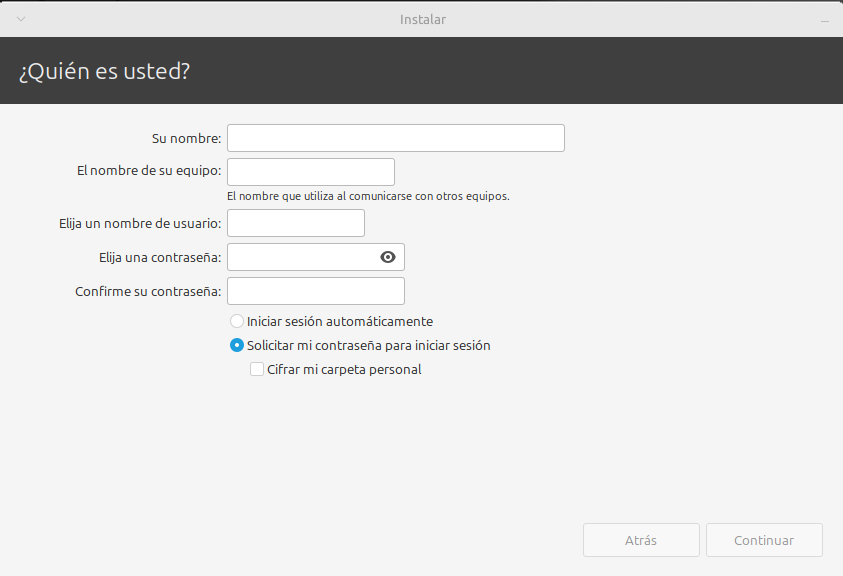The height and width of the screenshot is (576, 843).
Task: Proceed with the Continuar button
Action: pos(764,540)
